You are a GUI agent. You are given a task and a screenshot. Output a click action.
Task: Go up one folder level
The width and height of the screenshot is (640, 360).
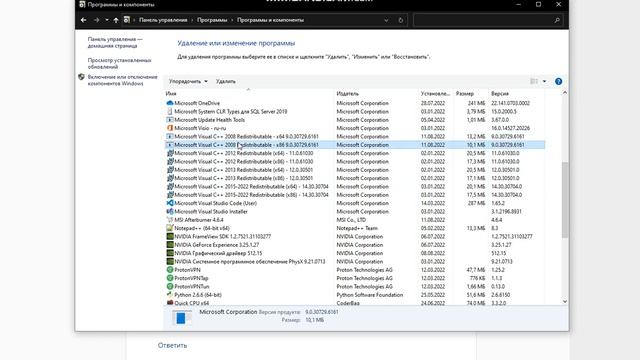pos(116,20)
